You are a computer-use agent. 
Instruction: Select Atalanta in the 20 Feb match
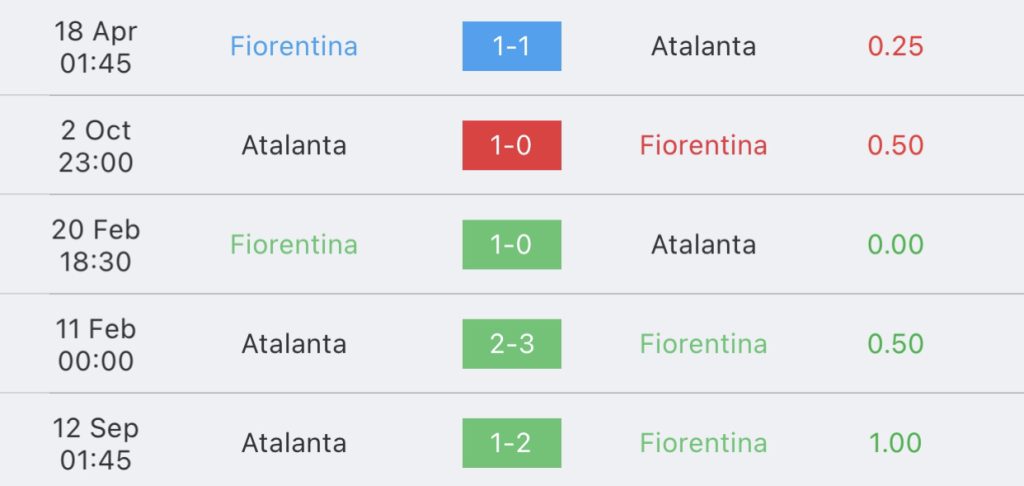coord(703,244)
